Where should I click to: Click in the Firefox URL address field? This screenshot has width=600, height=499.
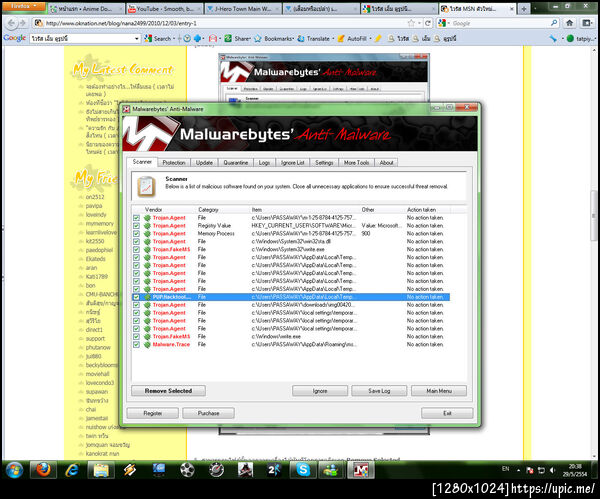point(226,23)
